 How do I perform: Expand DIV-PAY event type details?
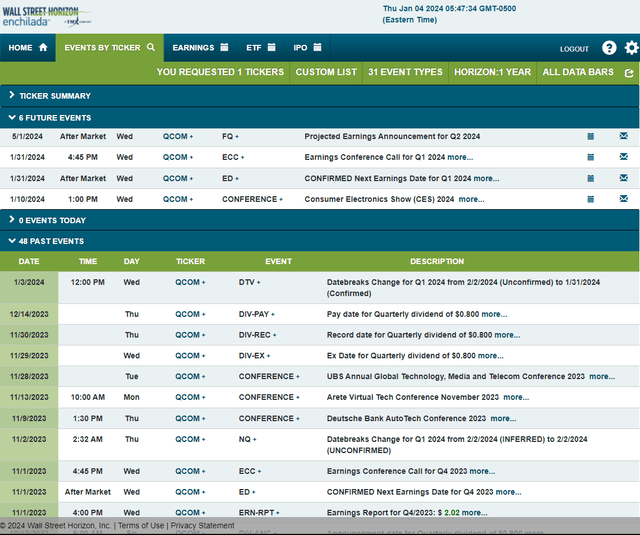point(257,314)
